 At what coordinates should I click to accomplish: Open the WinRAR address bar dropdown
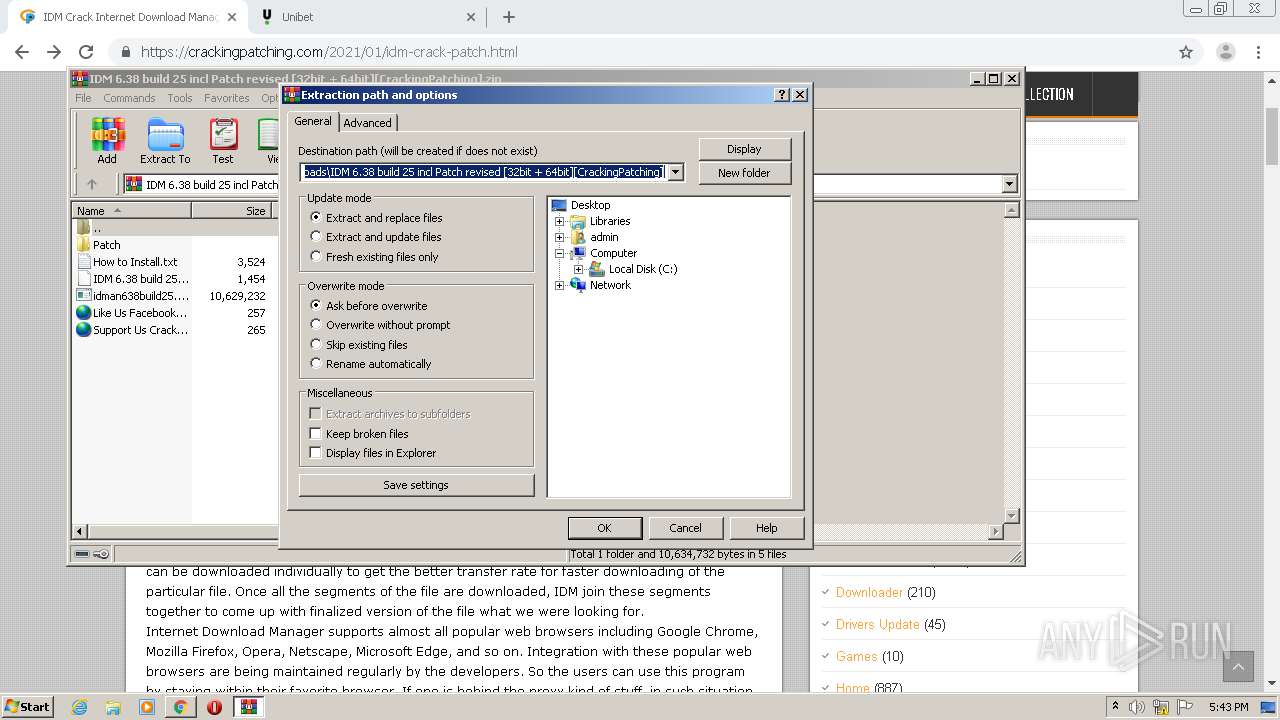click(1009, 184)
